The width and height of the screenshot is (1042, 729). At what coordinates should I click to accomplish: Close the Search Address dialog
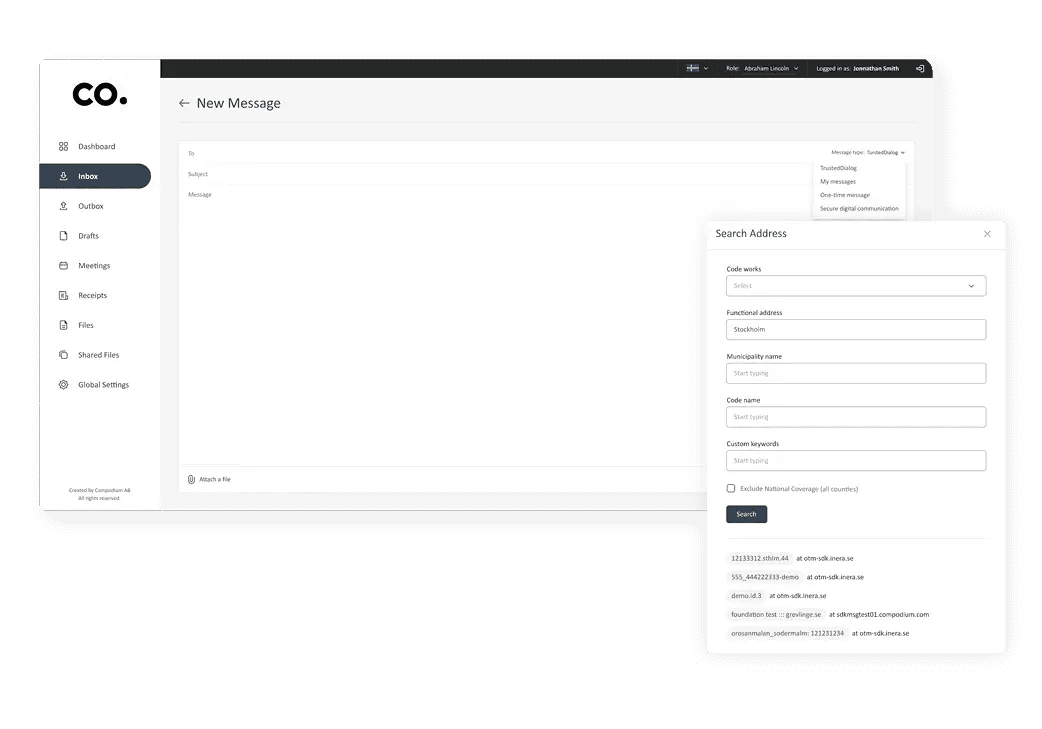[x=987, y=234]
